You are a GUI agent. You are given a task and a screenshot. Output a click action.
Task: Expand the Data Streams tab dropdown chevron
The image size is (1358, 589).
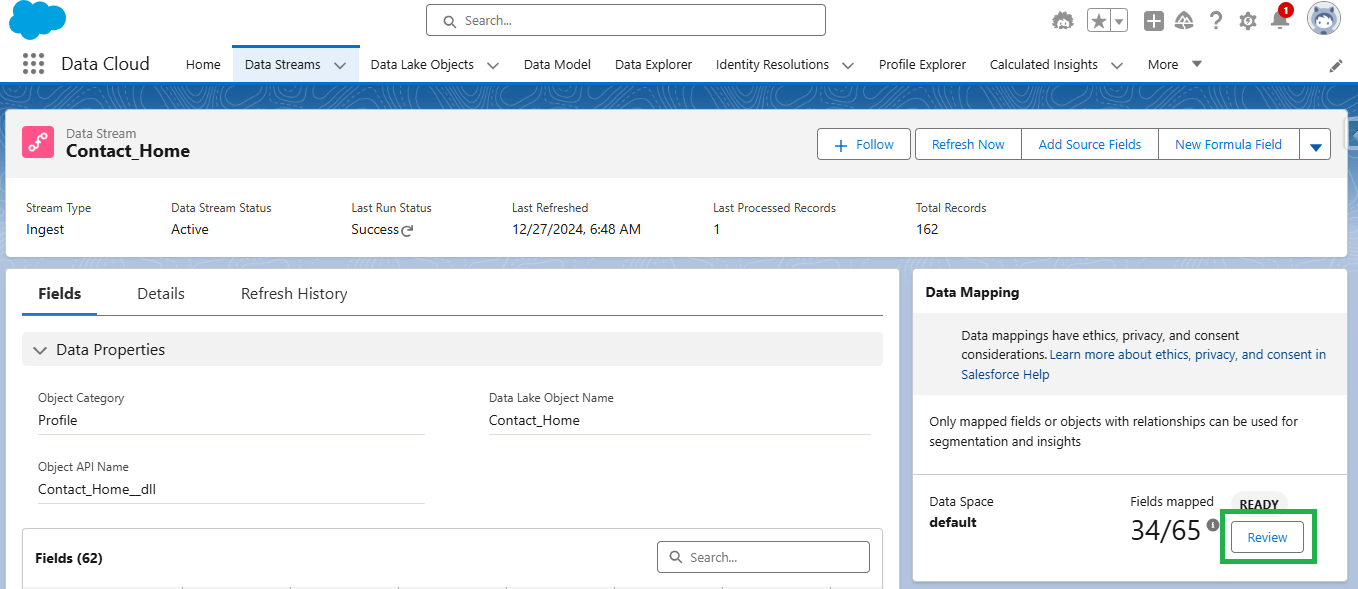340,65
